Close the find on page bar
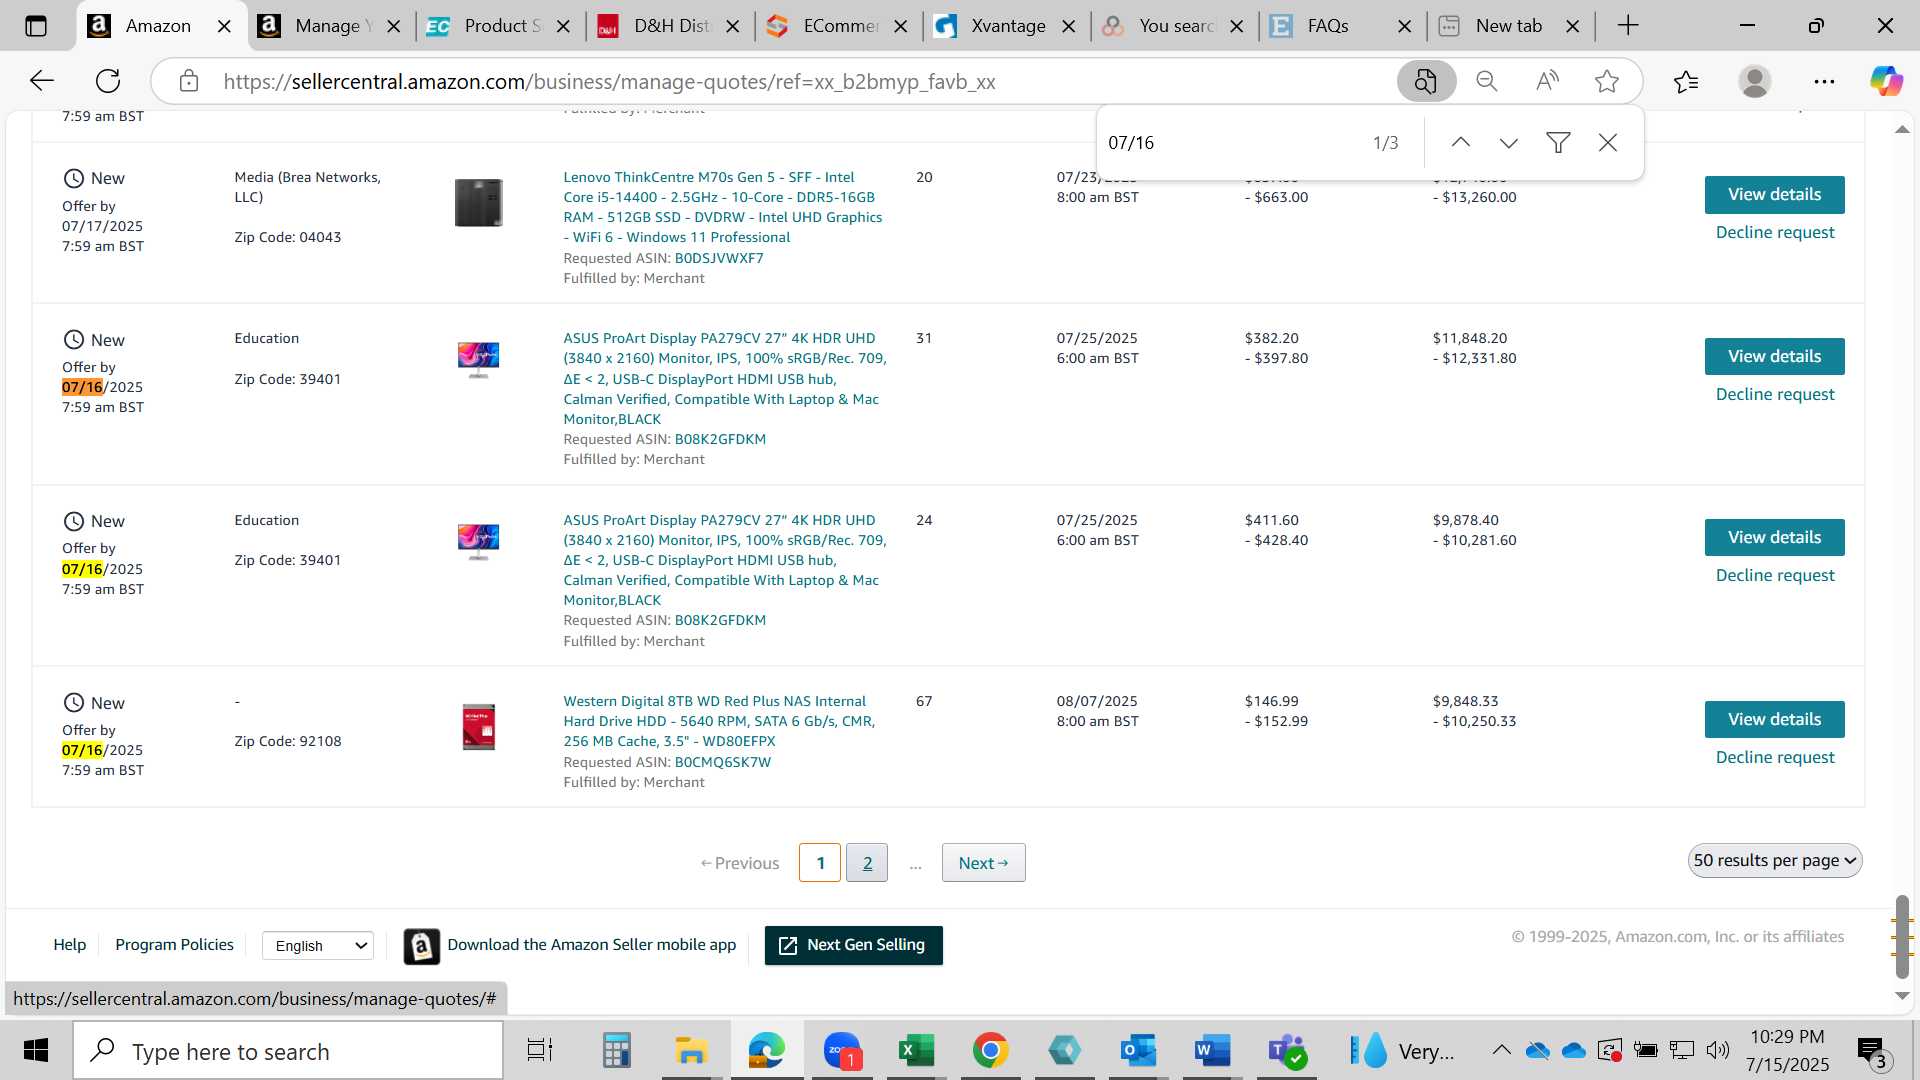 point(1608,142)
